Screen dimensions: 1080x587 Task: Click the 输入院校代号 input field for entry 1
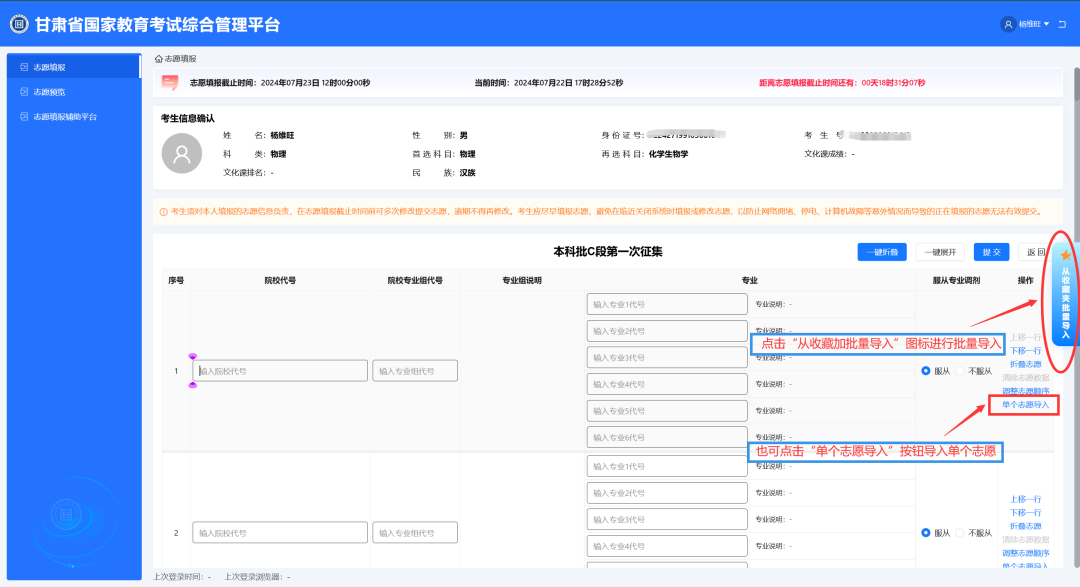point(280,370)
